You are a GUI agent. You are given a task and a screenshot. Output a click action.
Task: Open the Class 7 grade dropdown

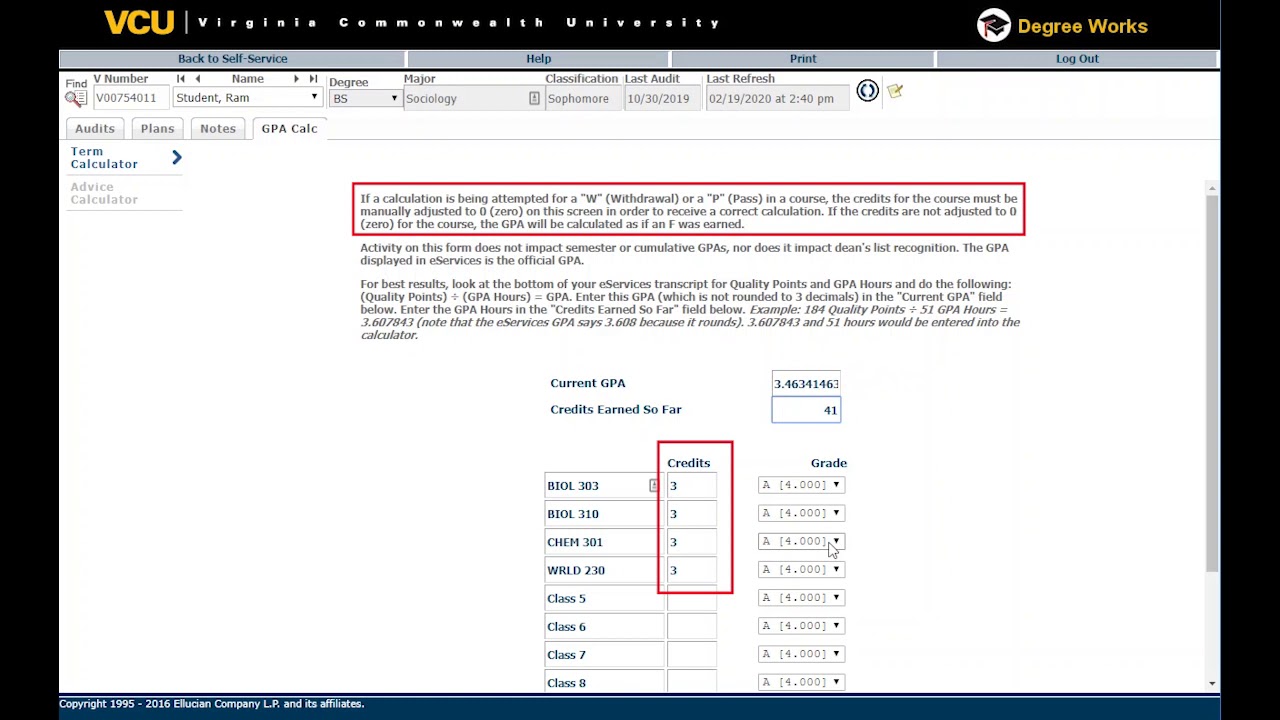[x=801, y=653]
